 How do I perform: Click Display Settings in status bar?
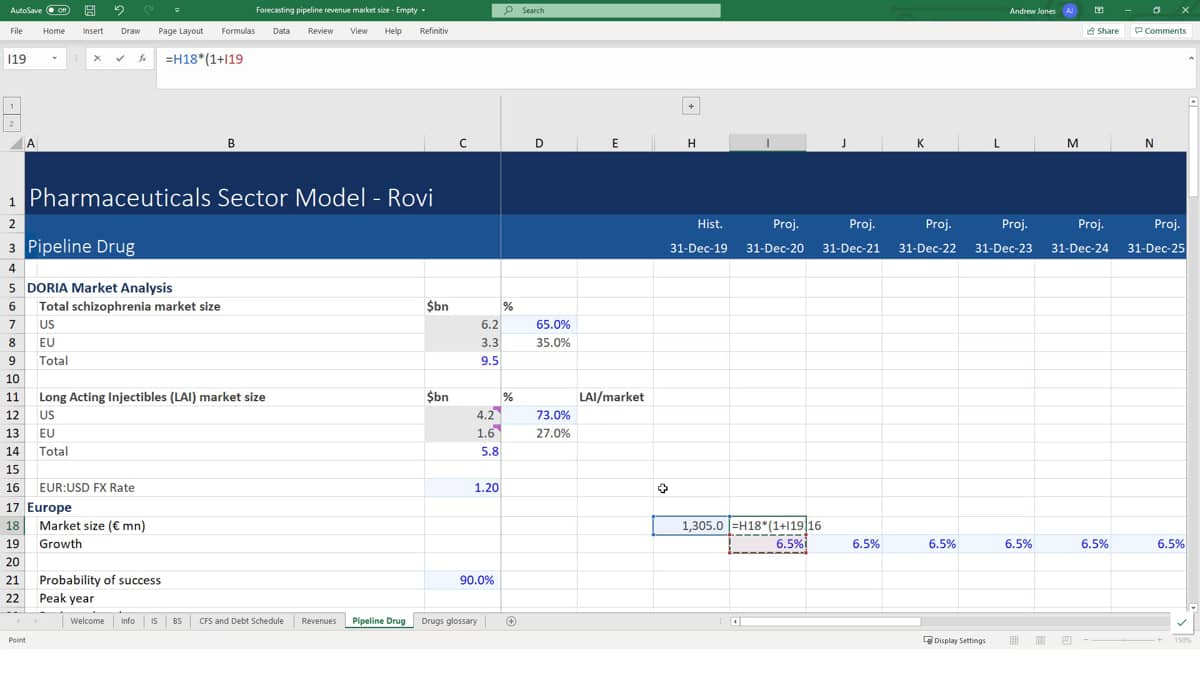click(954, 640)
